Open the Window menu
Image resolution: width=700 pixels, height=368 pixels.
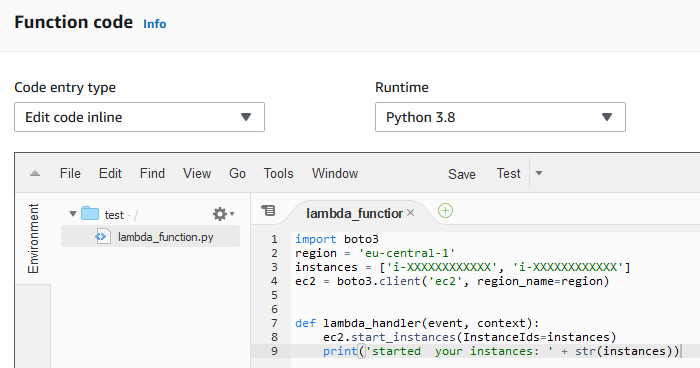[x=335, y=173]
